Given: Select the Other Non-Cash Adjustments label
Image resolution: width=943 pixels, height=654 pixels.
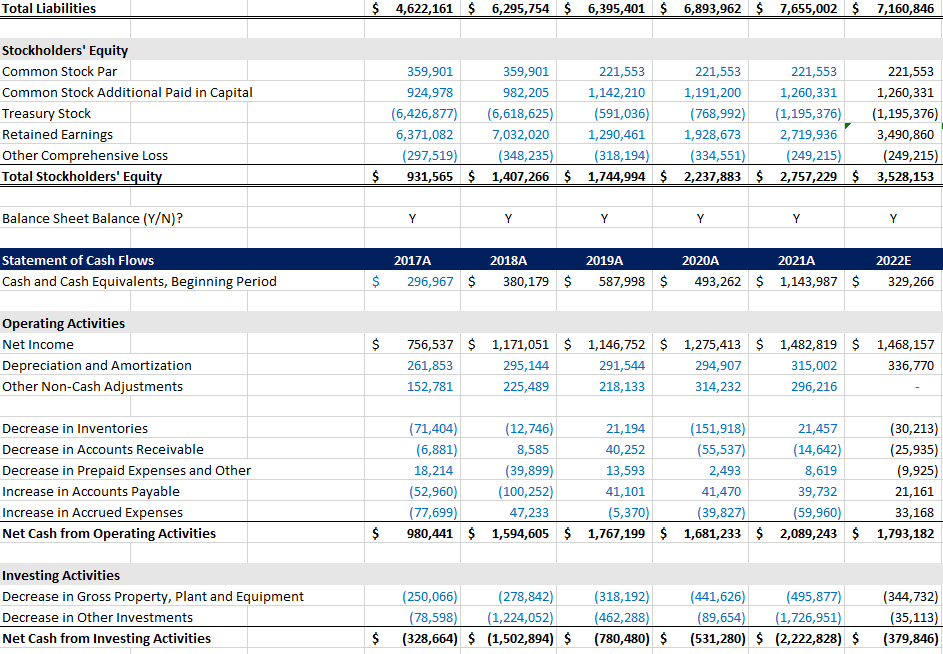Looking at the screenshot, I should pos(92,387).
